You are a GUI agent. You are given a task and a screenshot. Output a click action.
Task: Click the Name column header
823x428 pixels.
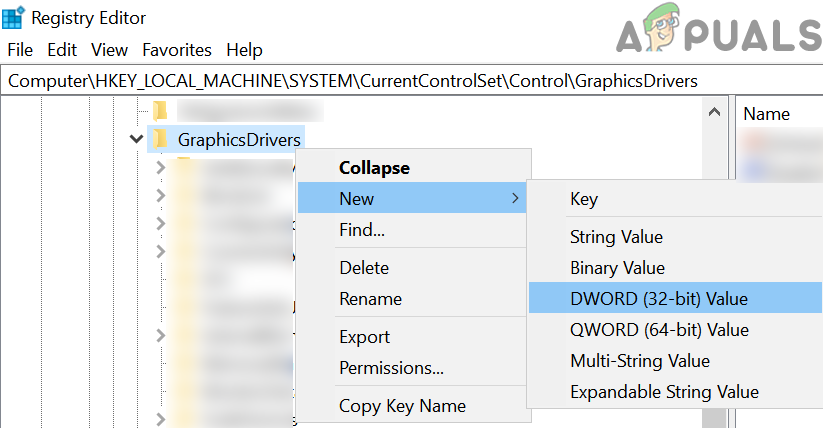coord(767,114)
